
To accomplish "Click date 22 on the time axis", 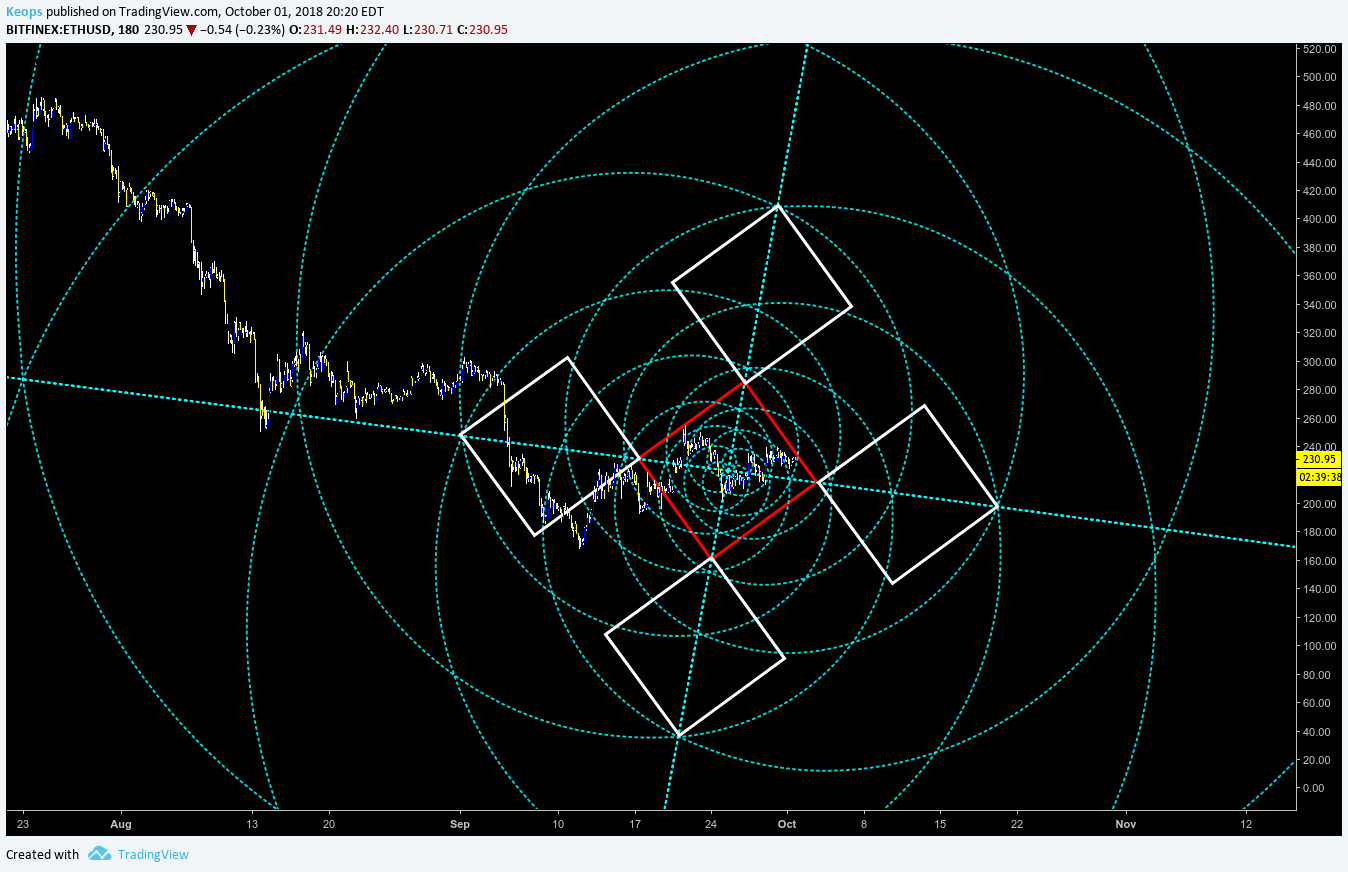I will [x=1017, y=825].
